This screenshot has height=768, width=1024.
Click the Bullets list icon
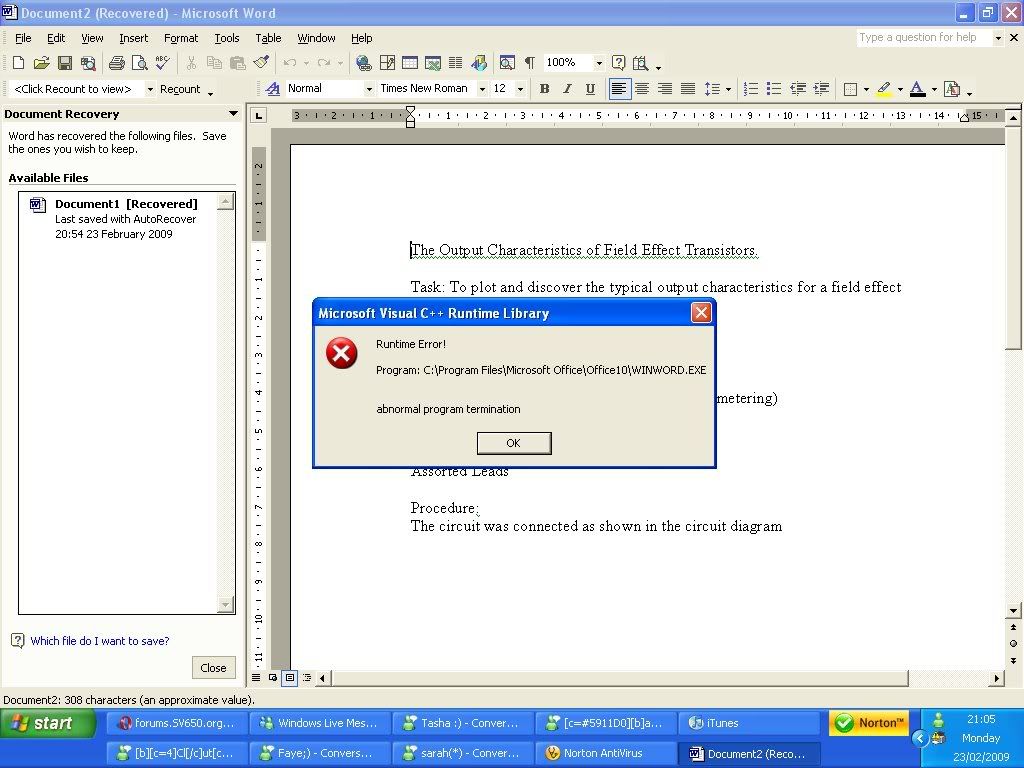[774, 89]
